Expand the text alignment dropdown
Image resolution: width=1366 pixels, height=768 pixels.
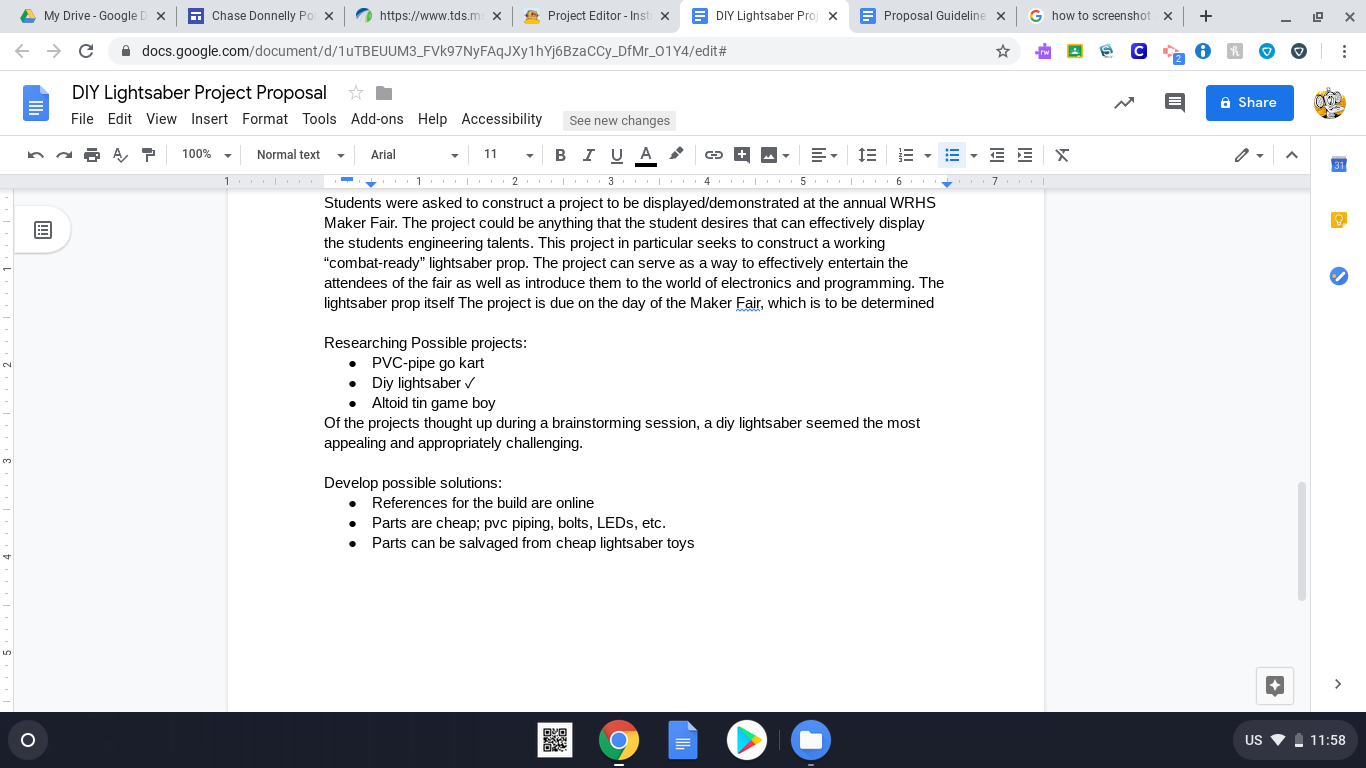(x=824, y=155)
